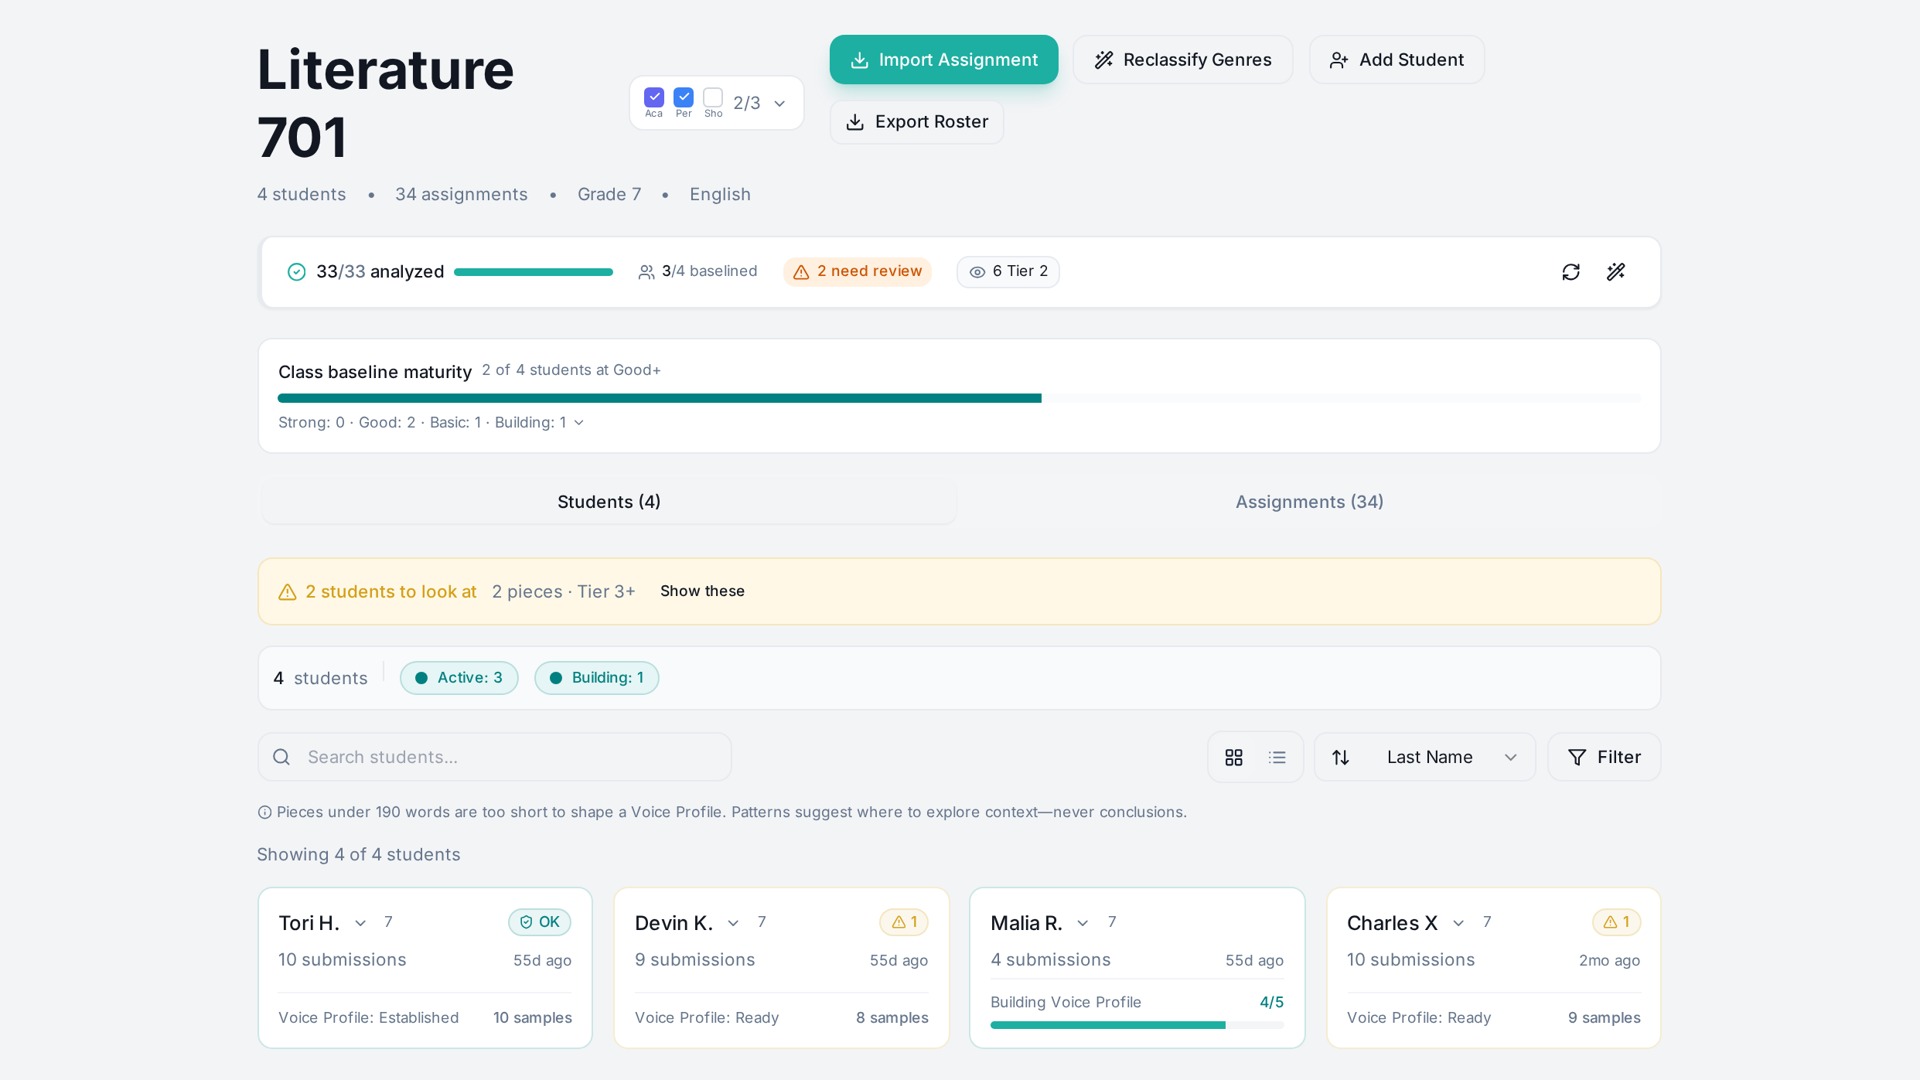The width and height of the screenshot is (1920, 1080).
Task: Toggle the Building: 1 filter chip
Action: 597,678
